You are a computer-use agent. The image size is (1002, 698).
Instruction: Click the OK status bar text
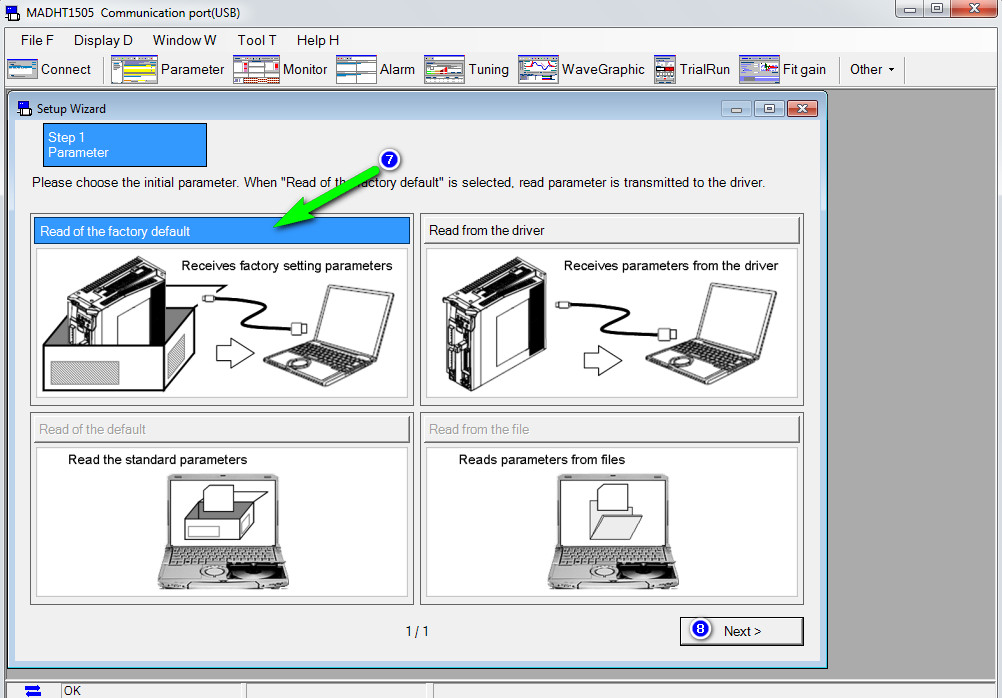(x=72, y=690)
